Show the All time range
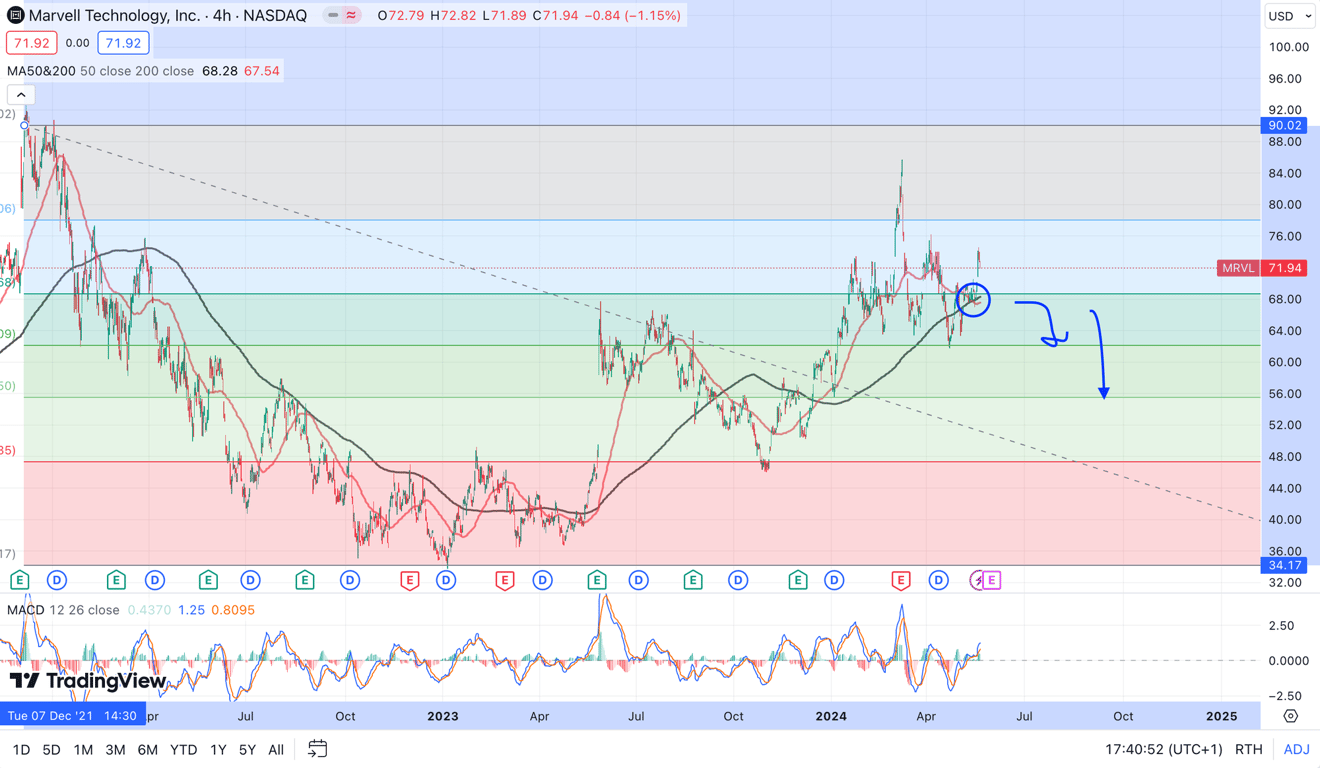Screen dimensions: 1320x768 276,749
